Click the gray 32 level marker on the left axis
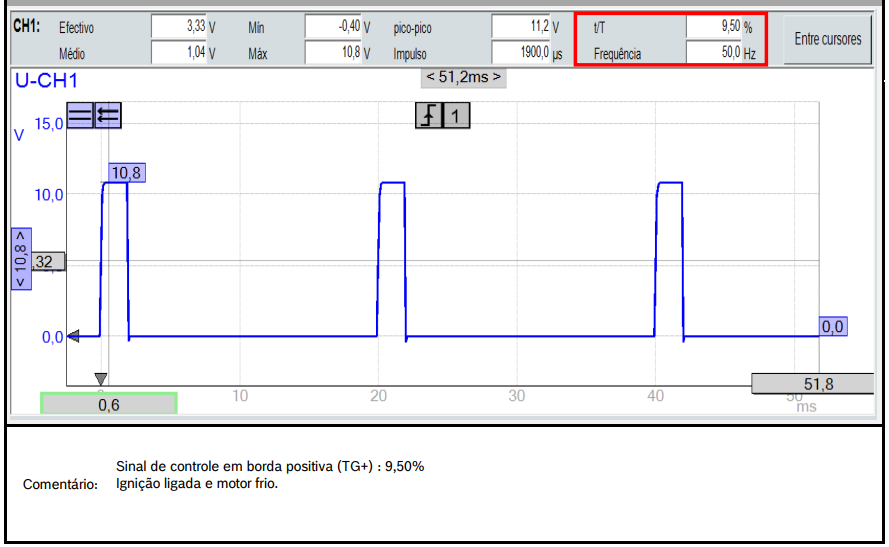This screenshot has height=547, width=889. [44, 262]
